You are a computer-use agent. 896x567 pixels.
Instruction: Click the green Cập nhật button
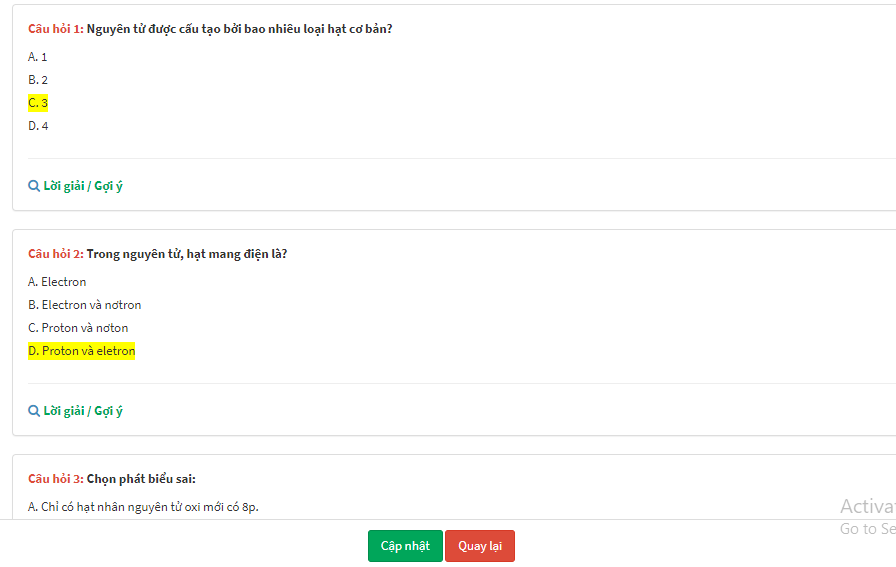pyautogui.click(x=405, y=546)
